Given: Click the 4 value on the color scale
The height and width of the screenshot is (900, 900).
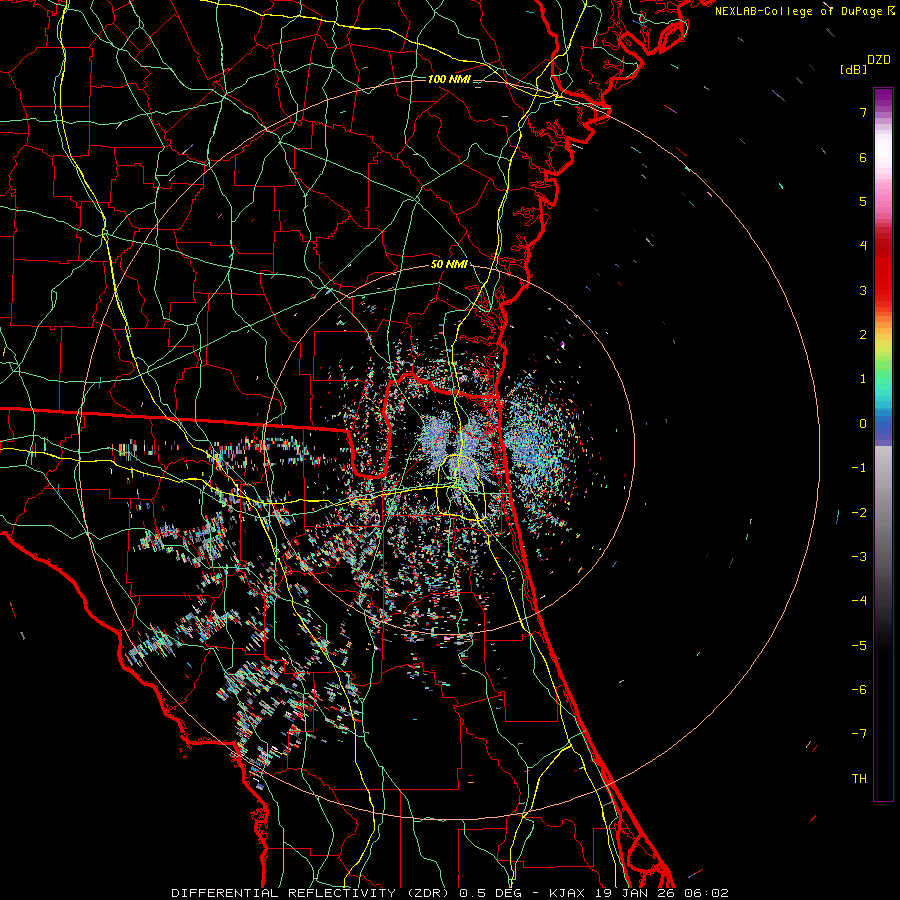Looking at the screenshot, I should pyautogui.click(x=863, y=246).
